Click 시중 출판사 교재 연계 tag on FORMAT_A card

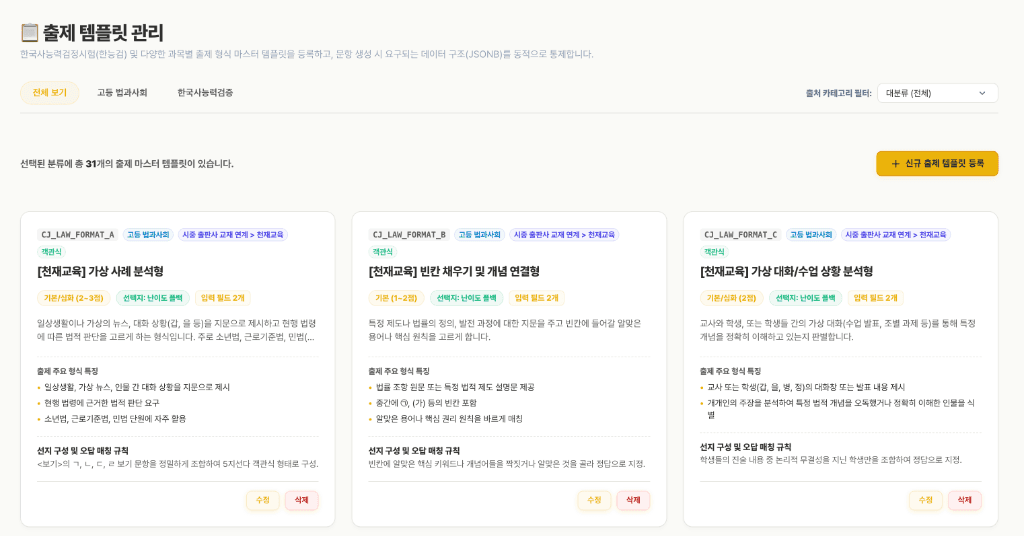233,234
